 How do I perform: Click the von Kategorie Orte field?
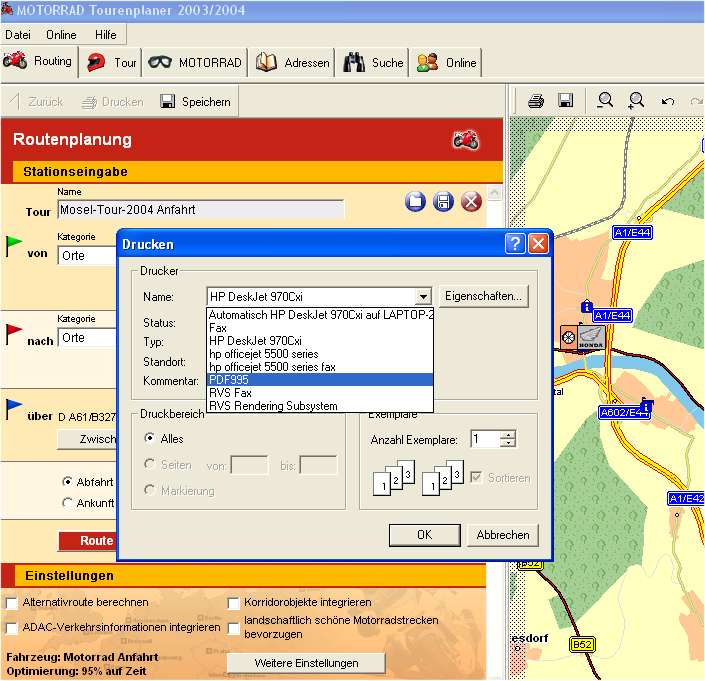click(87, 255)
